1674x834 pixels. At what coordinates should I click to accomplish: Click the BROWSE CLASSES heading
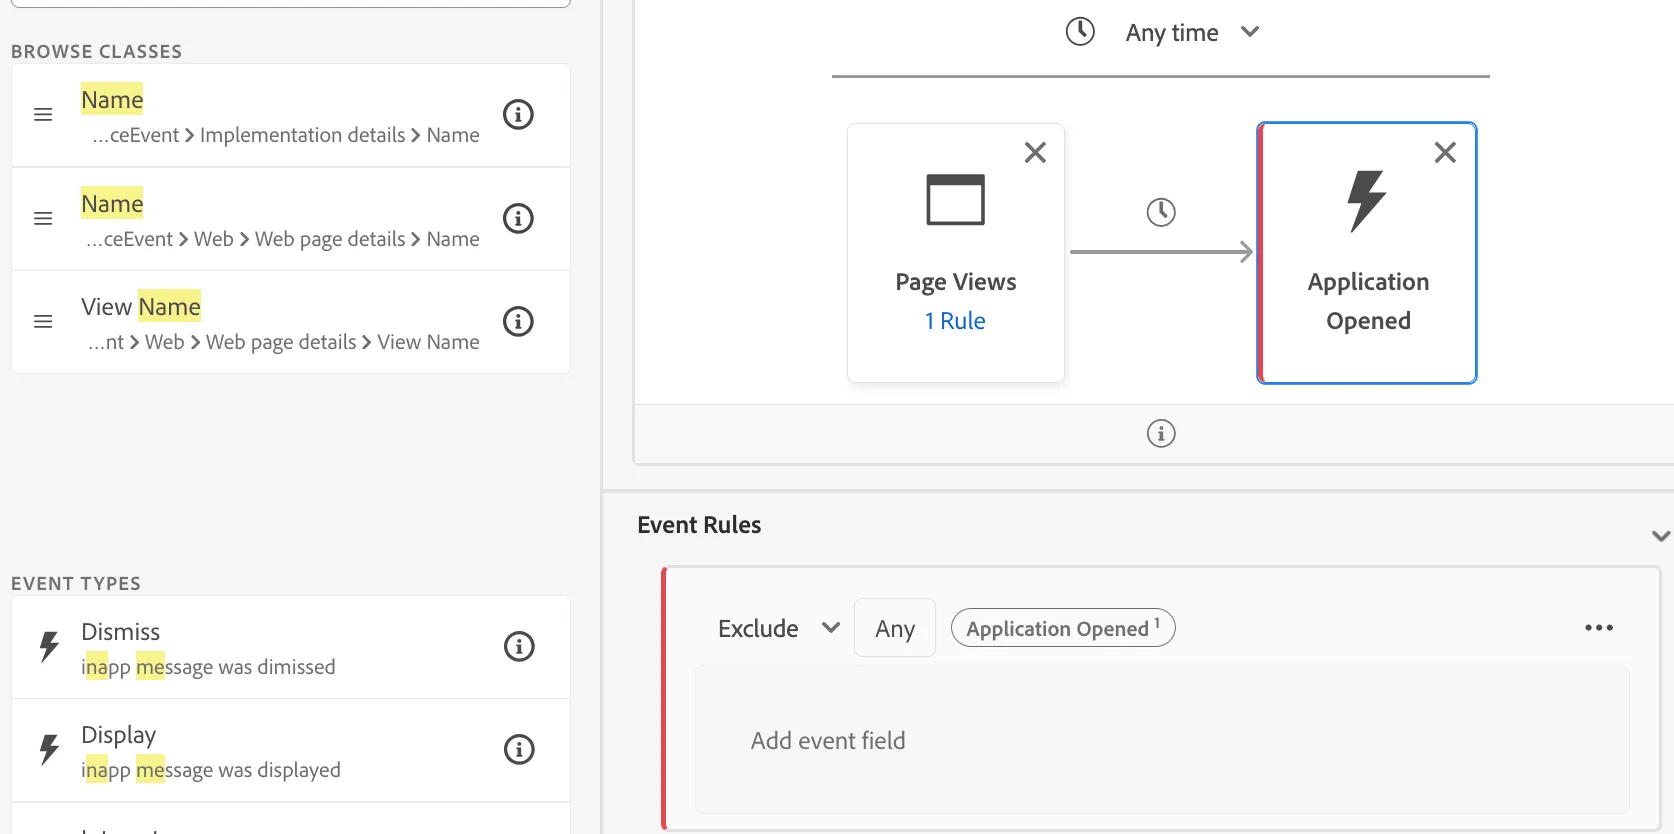[x=97, y=51]
